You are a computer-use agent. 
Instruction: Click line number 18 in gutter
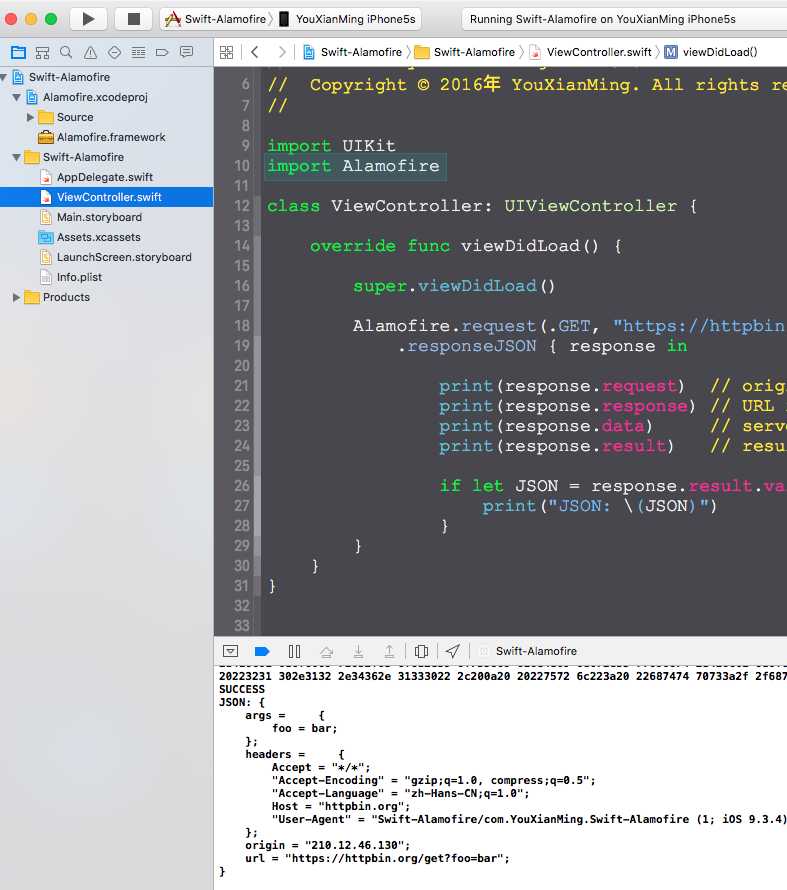click(x=242, y=326)
